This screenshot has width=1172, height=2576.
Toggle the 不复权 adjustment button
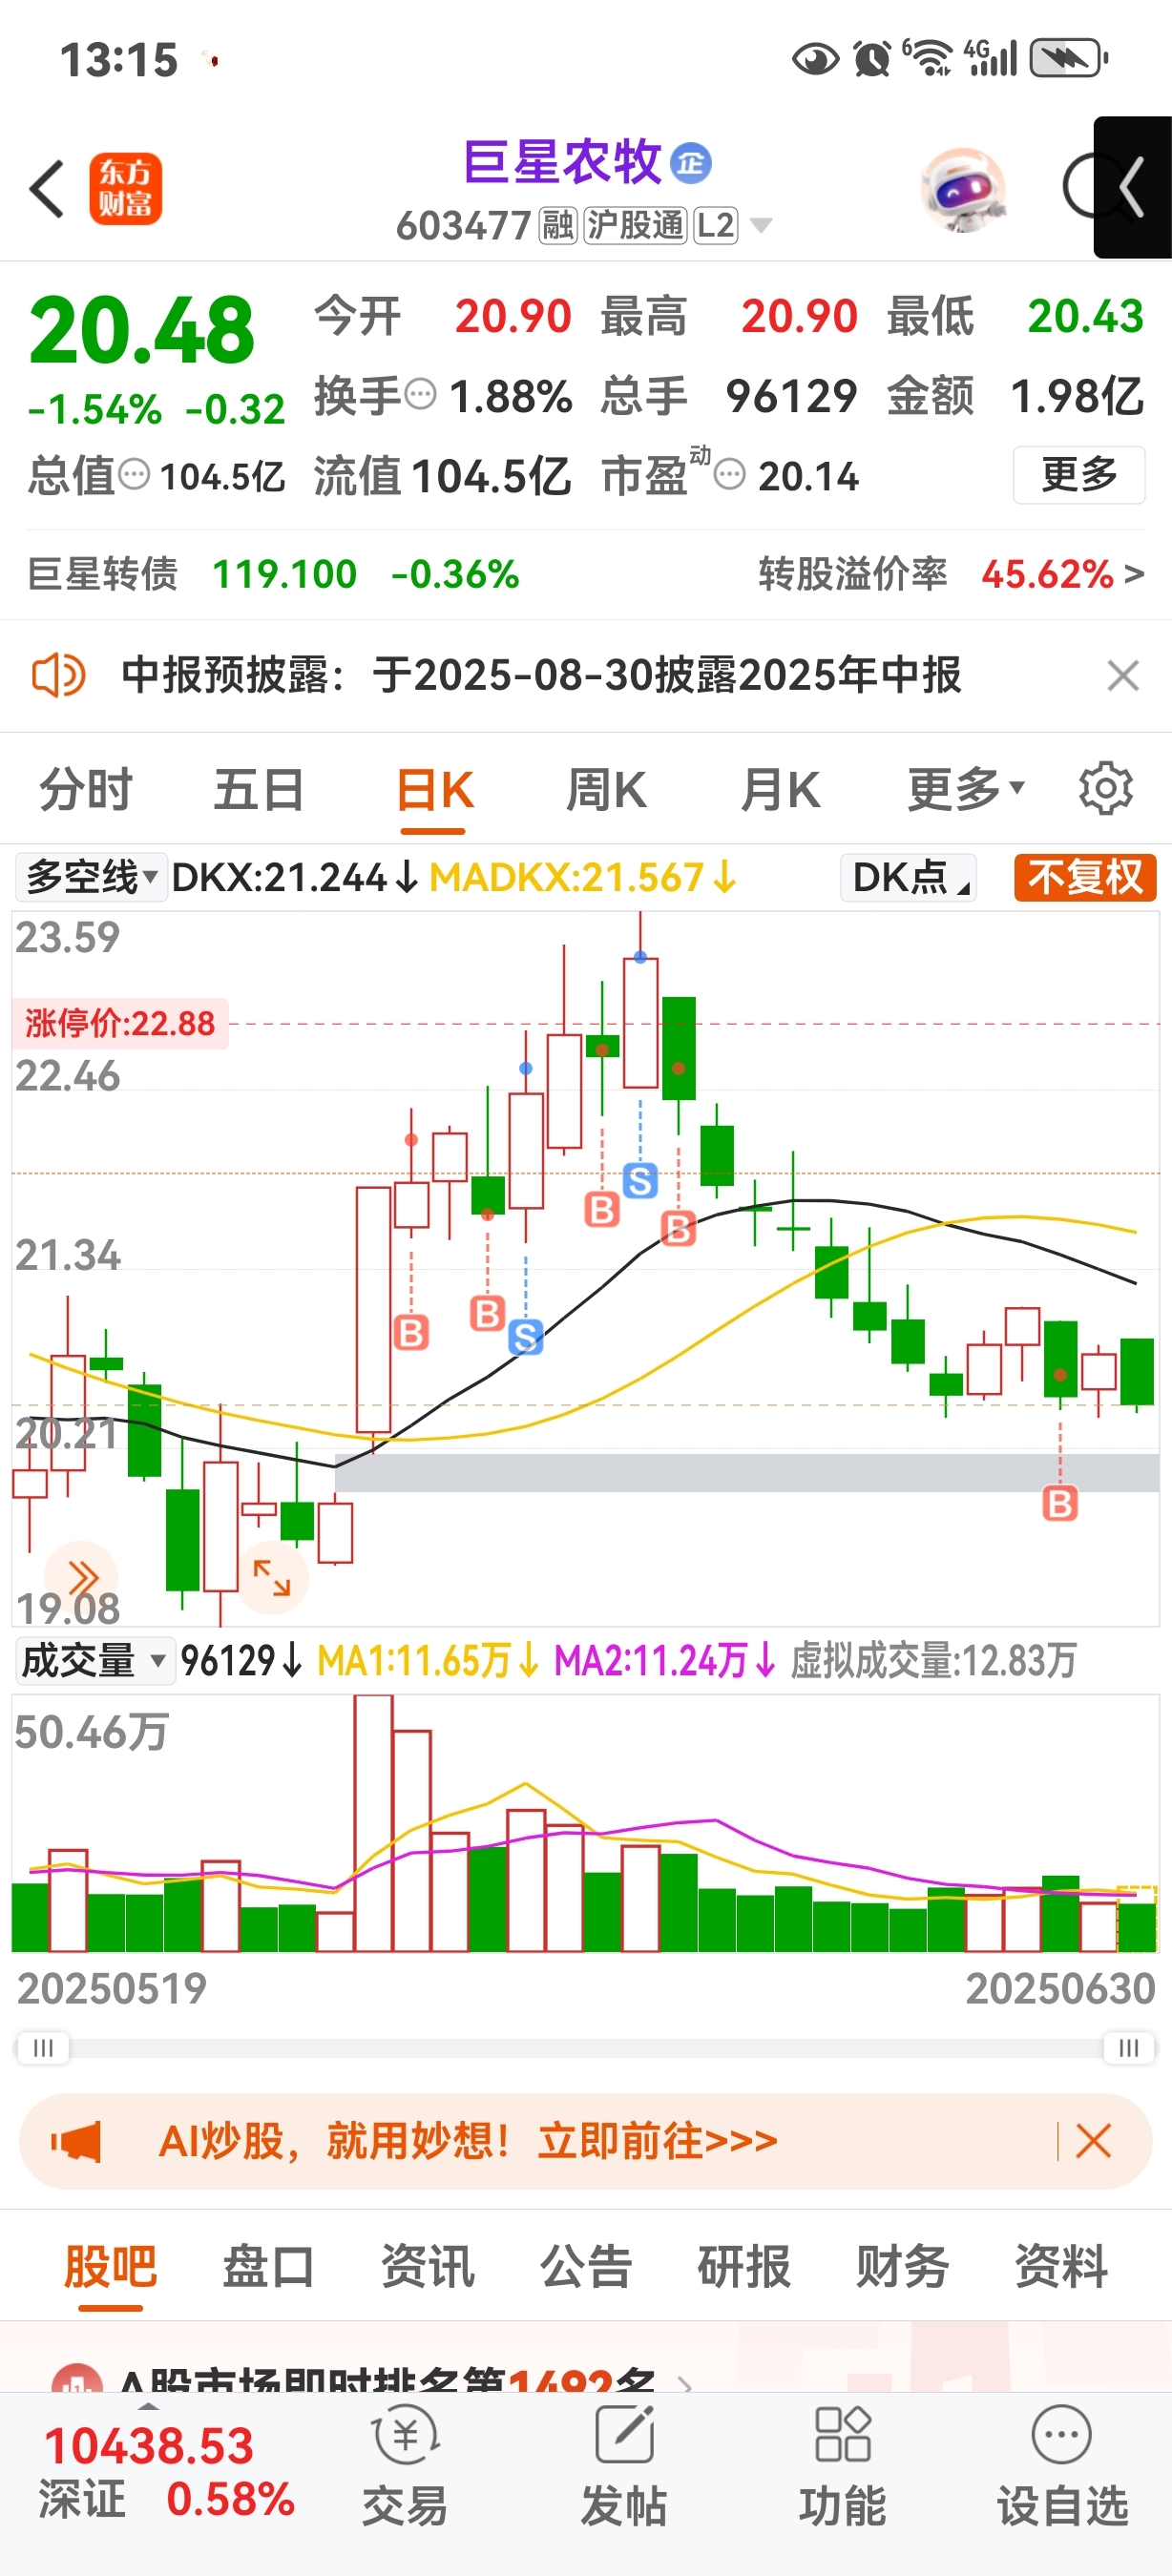(1085, 877)
